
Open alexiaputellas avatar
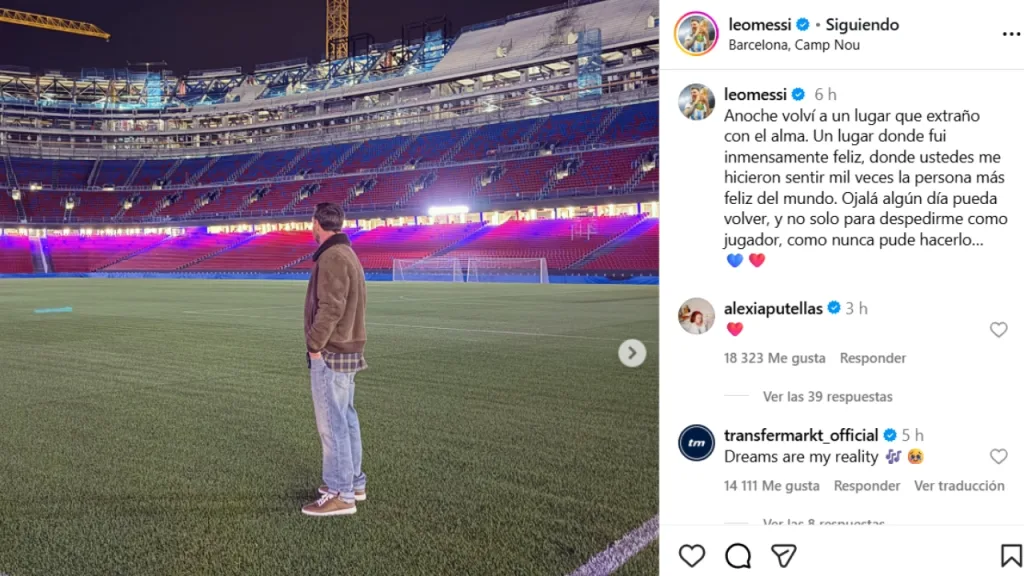(x=696, y=316)
